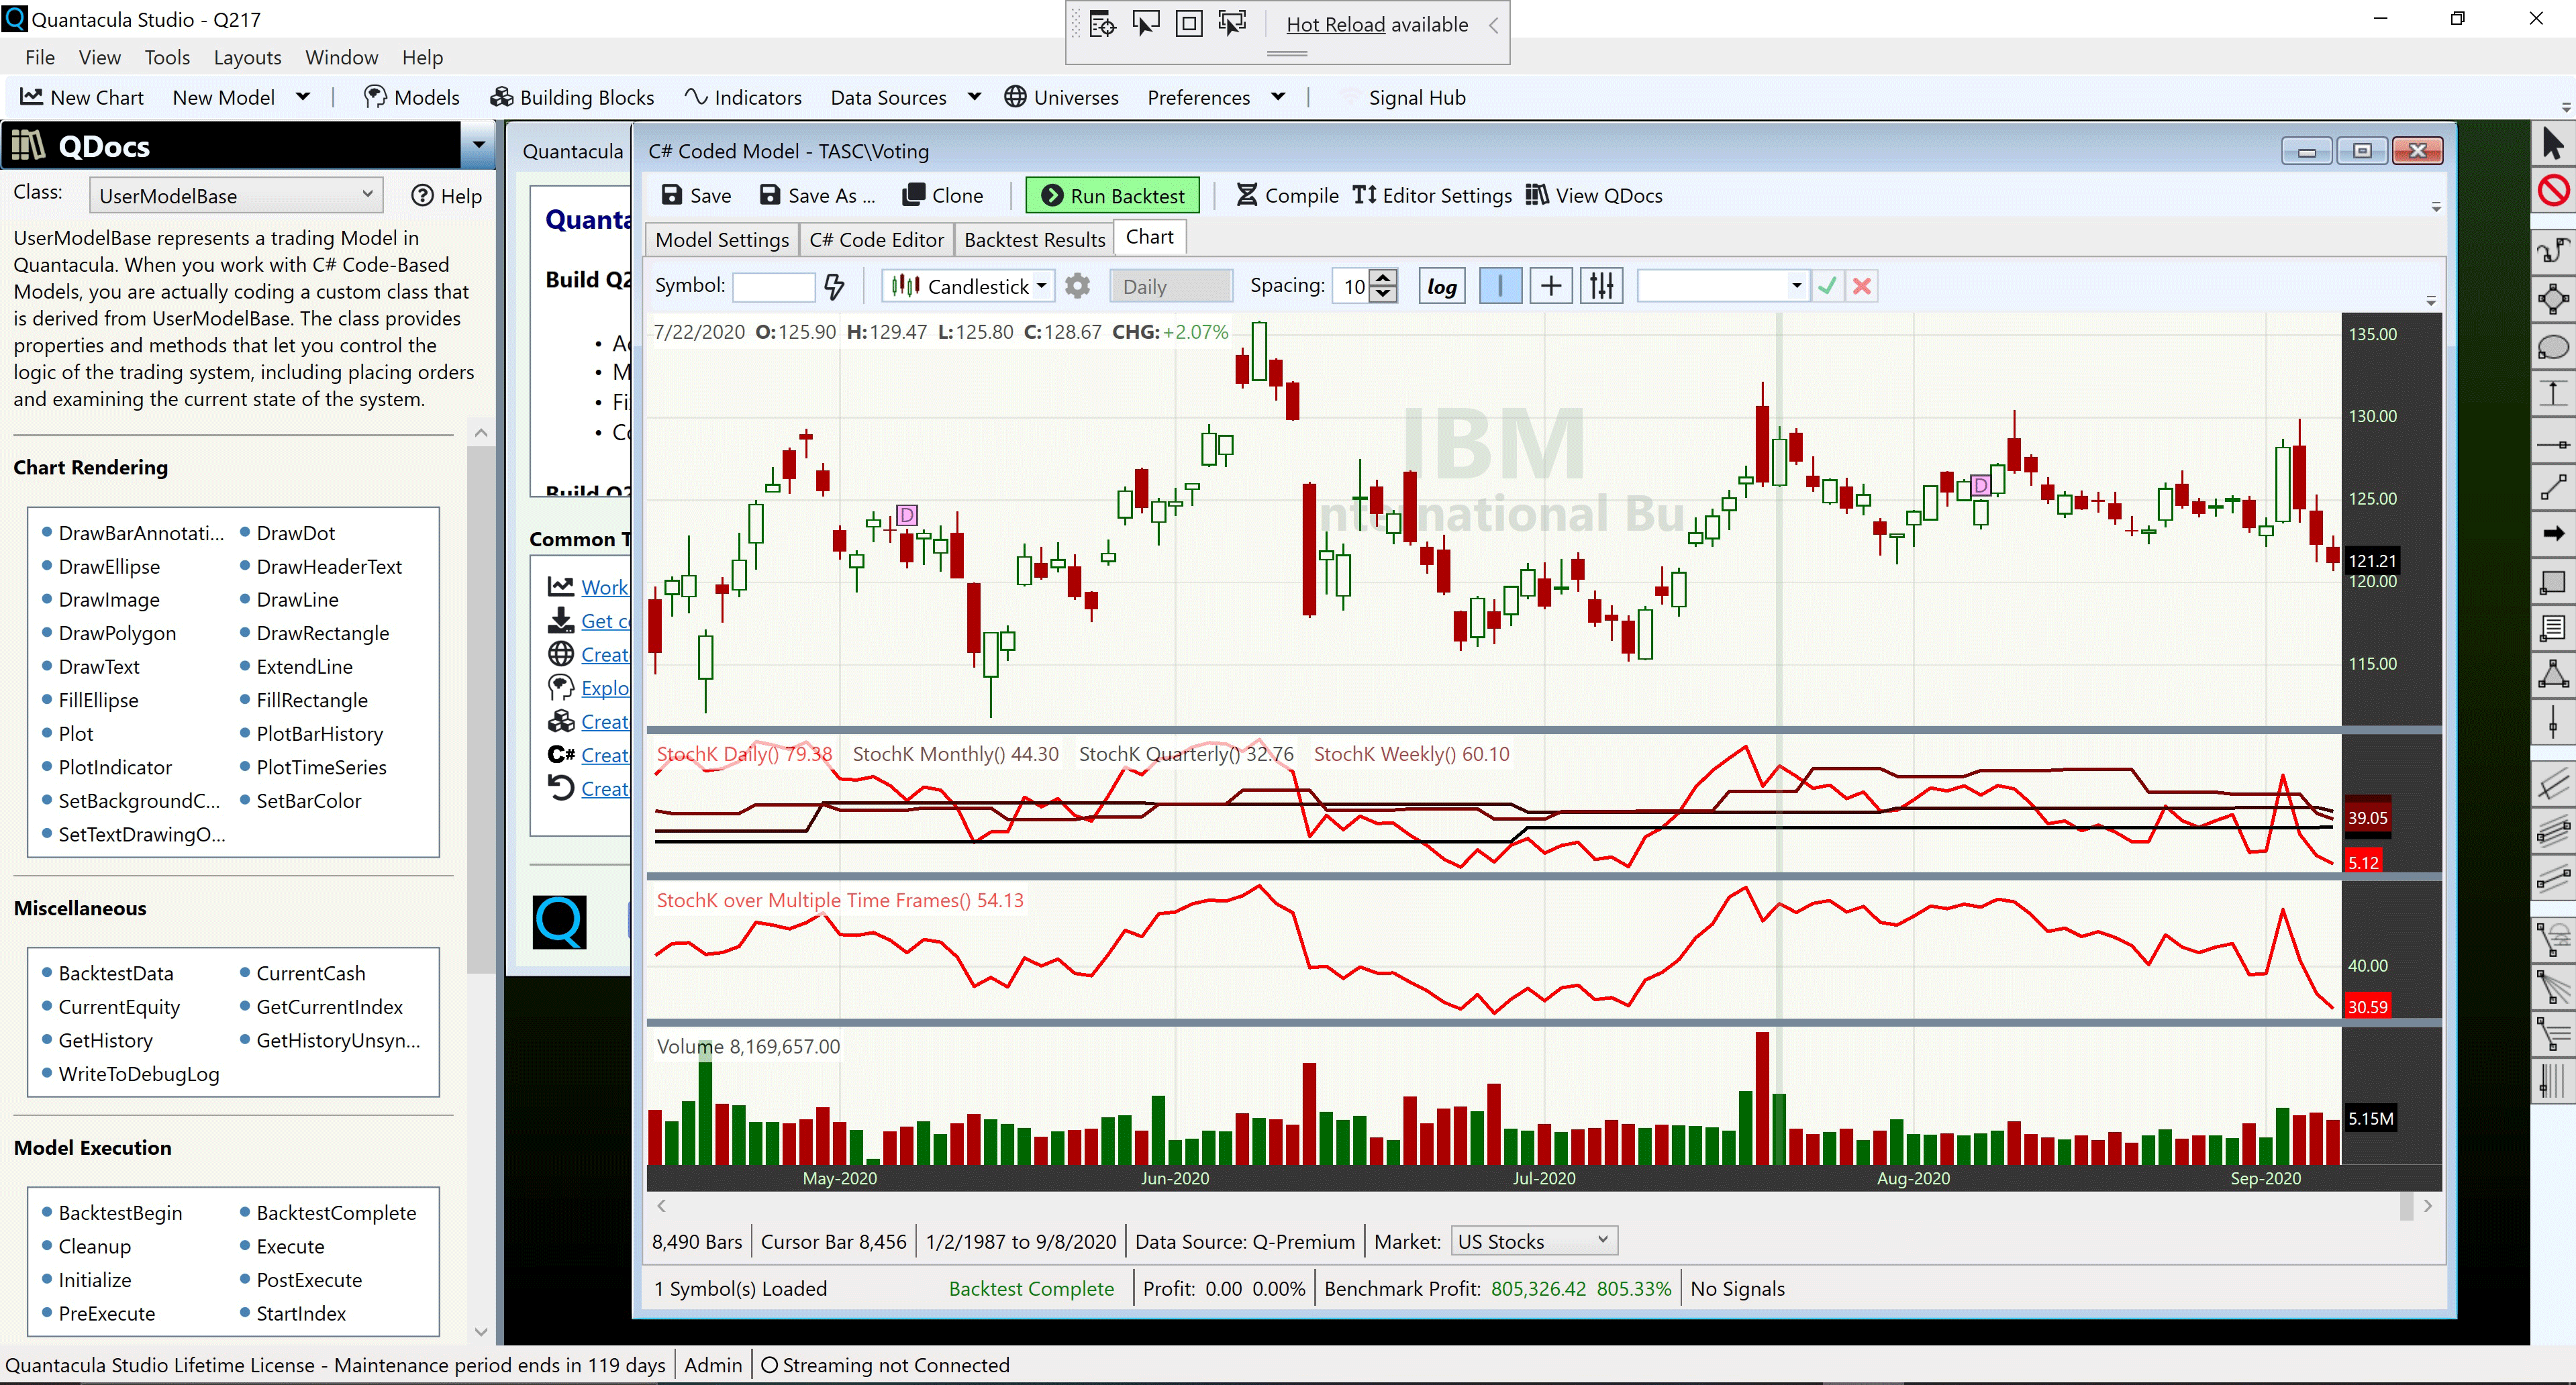2576x1385 pixels.
Task: Select the horizontal line drawing tool
Action: tap(2552, 443)
